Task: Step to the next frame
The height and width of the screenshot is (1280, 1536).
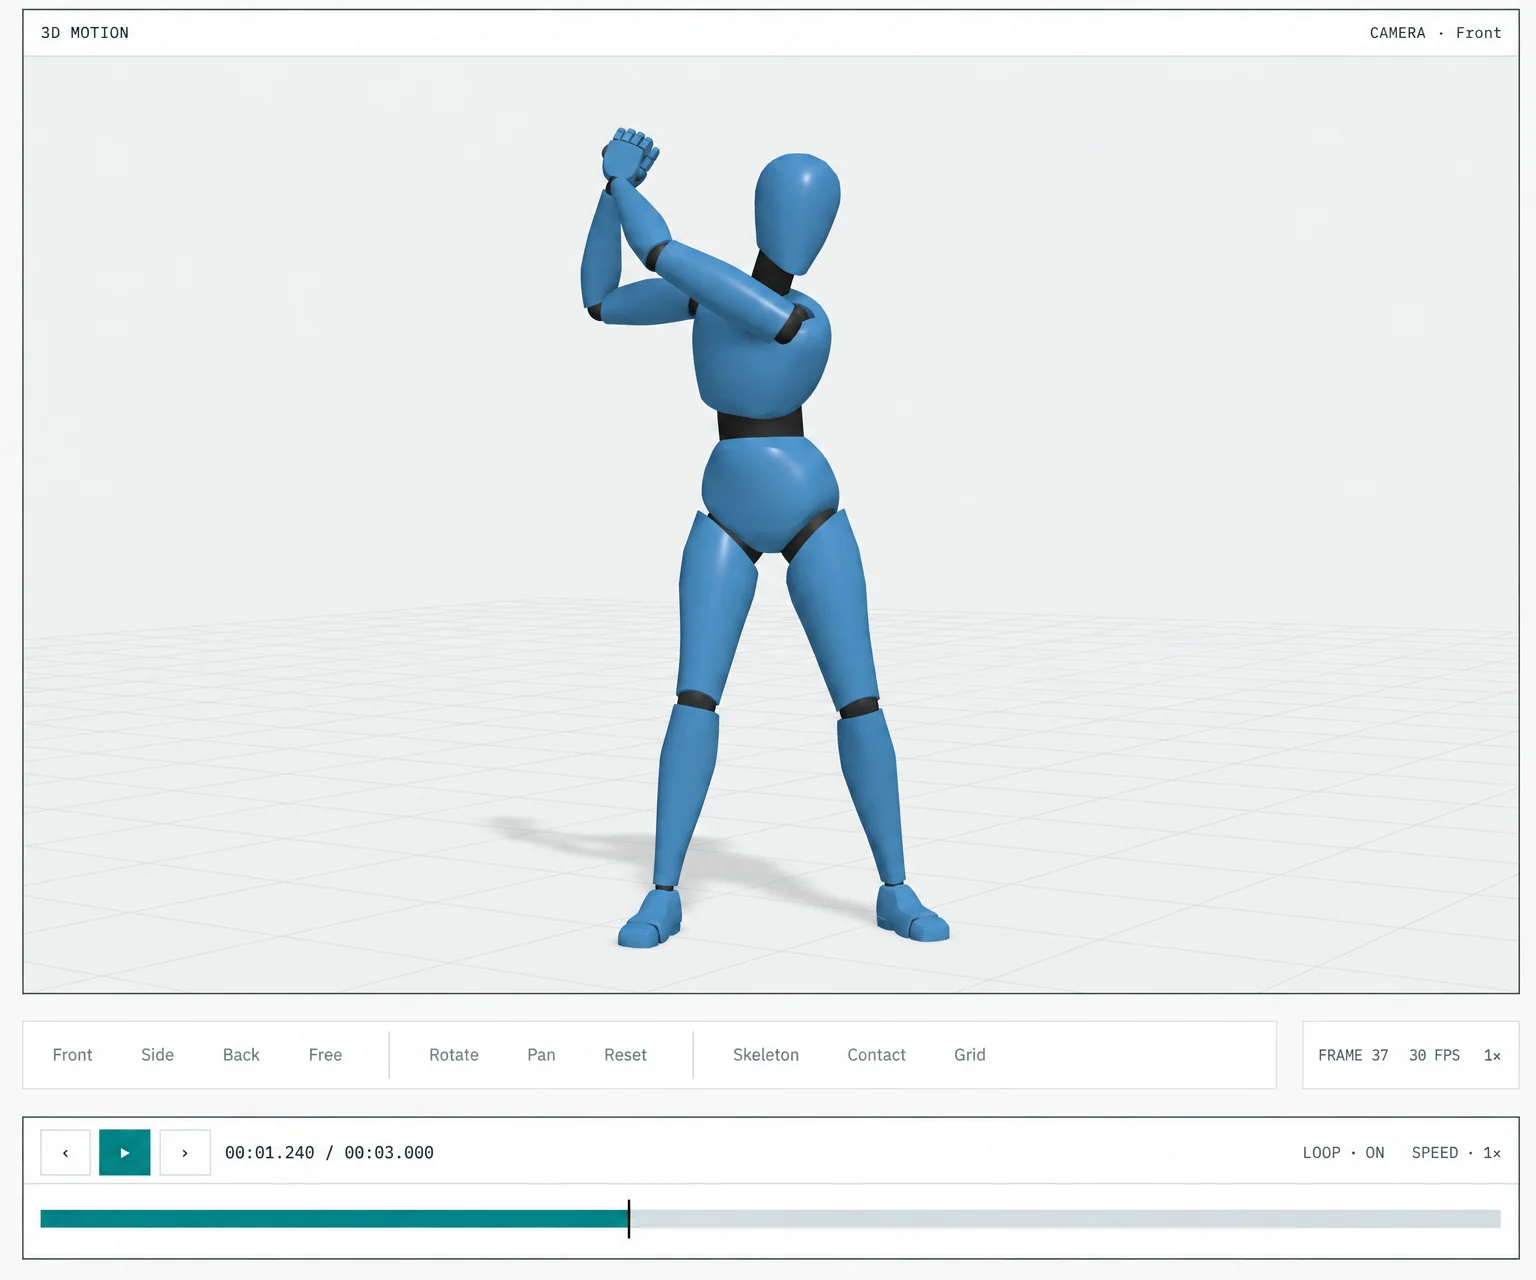Action: 185,1152
